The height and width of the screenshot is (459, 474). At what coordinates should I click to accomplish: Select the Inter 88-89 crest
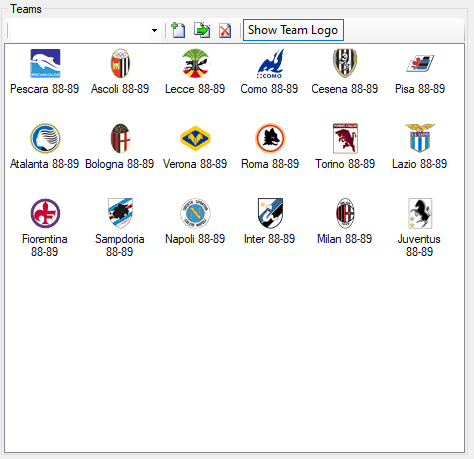[270, 213]
